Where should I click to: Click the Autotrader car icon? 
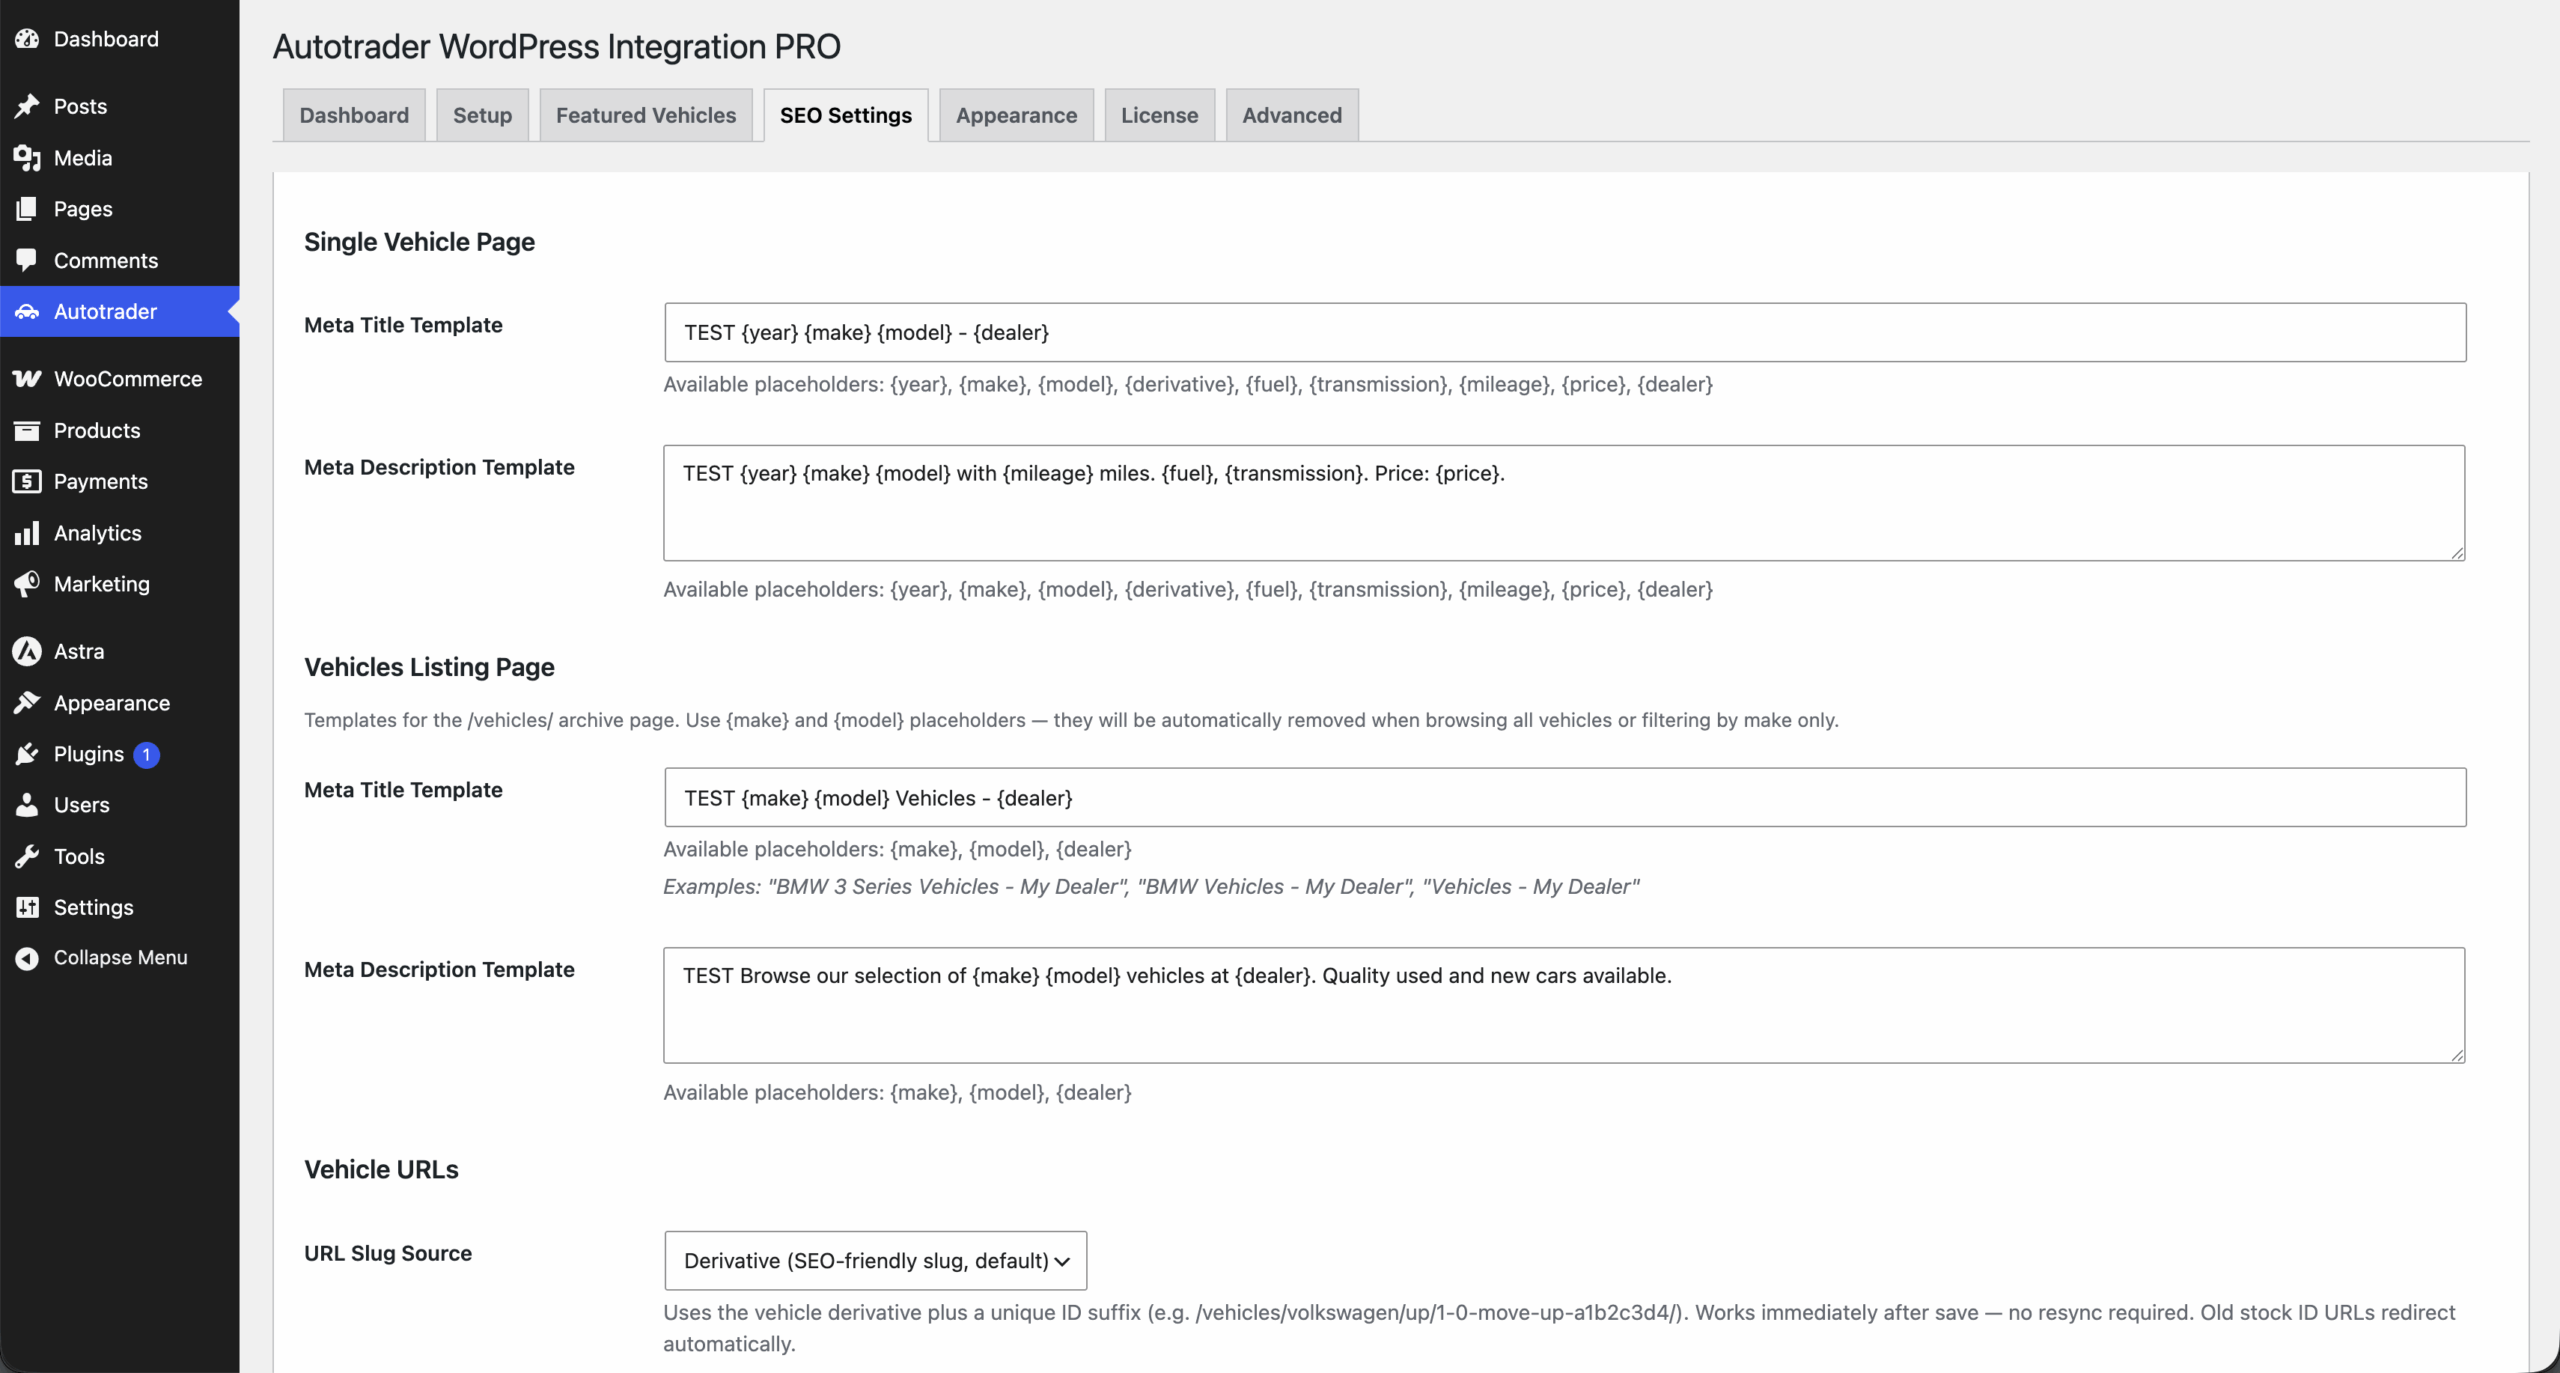pos(27,311)
